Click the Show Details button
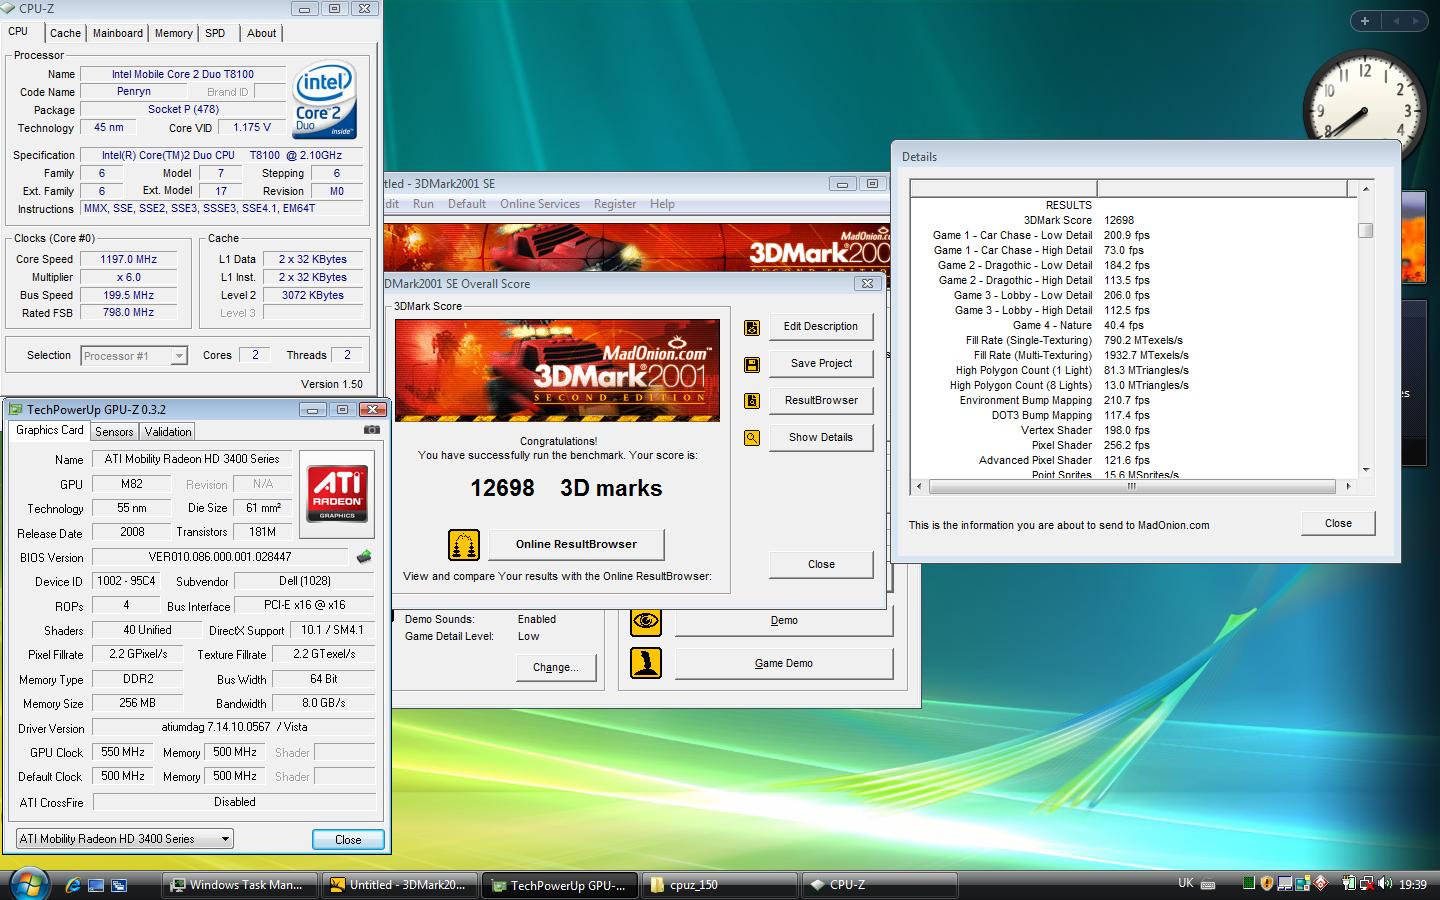Image resolution: width=1440 pixels, height=900 pixels. [x=821, y=438]
